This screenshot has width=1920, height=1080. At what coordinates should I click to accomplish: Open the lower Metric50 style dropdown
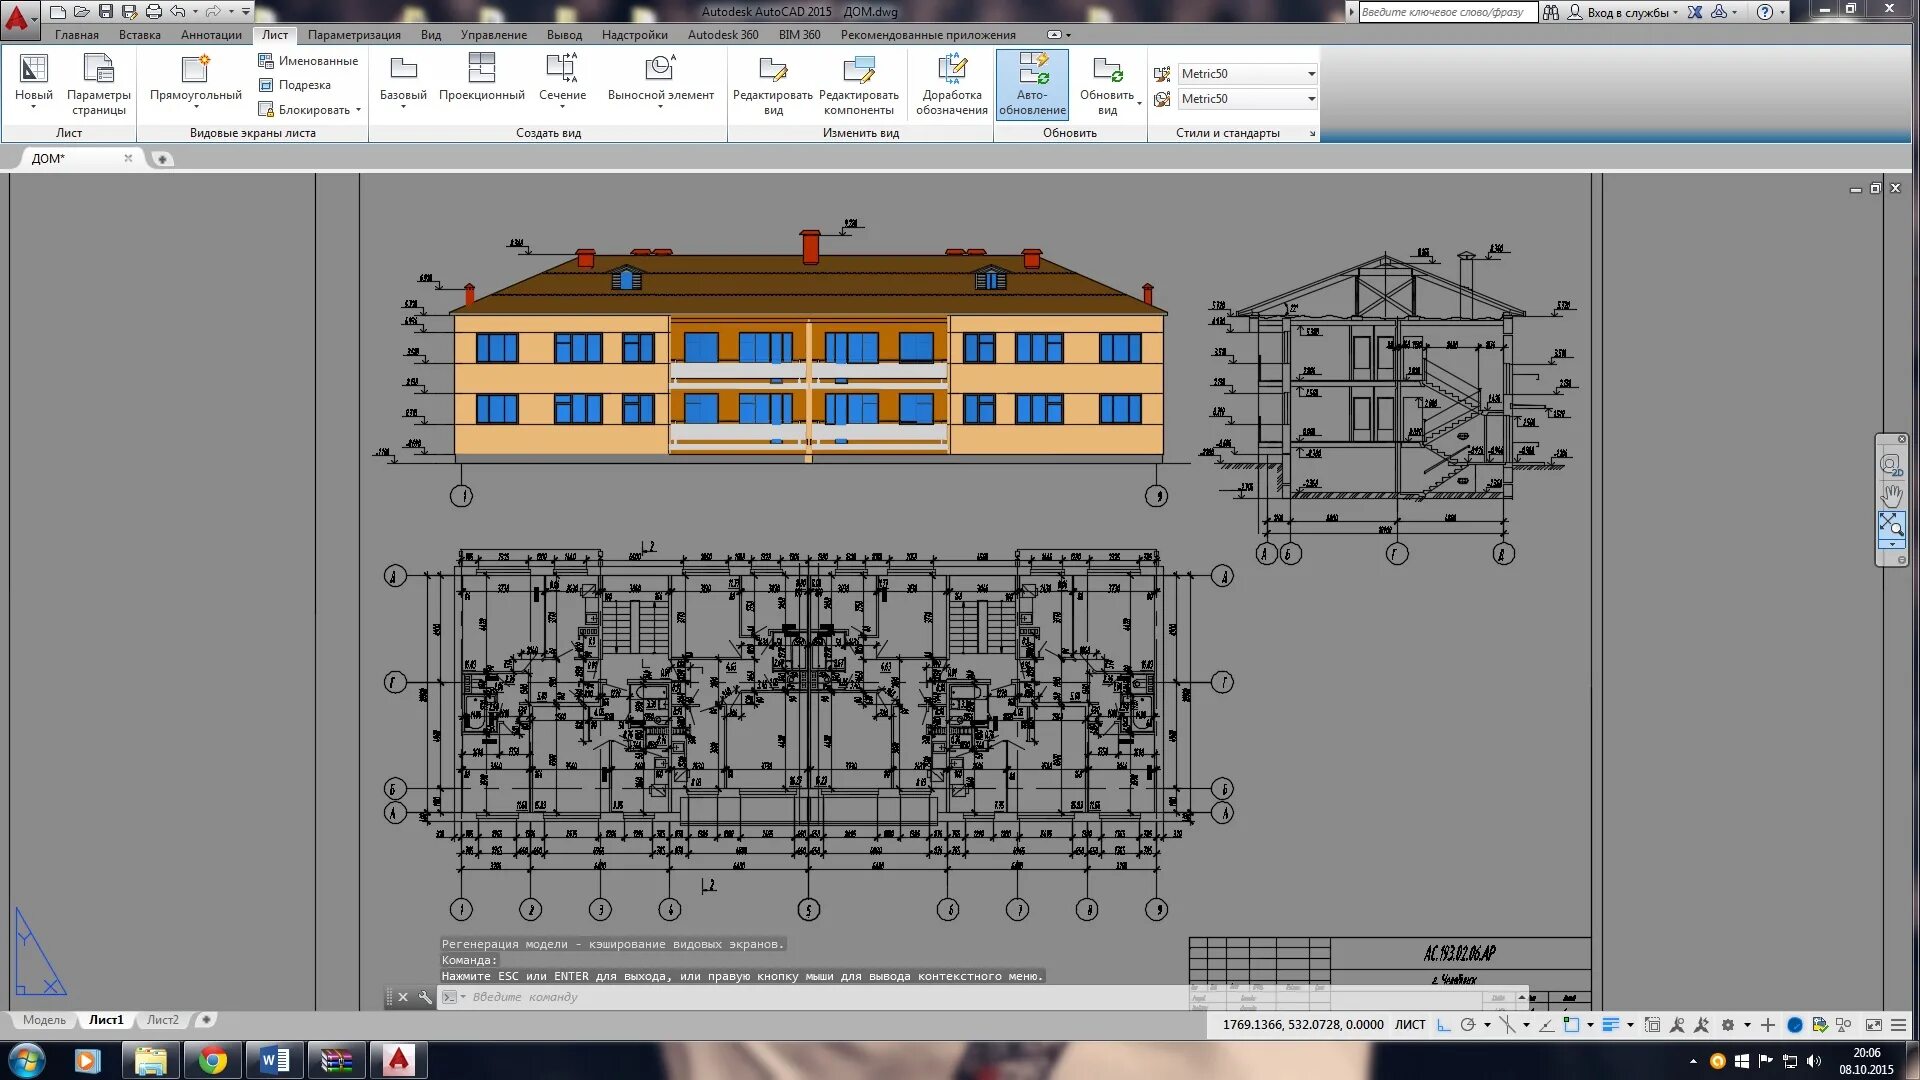point(1311,99)
